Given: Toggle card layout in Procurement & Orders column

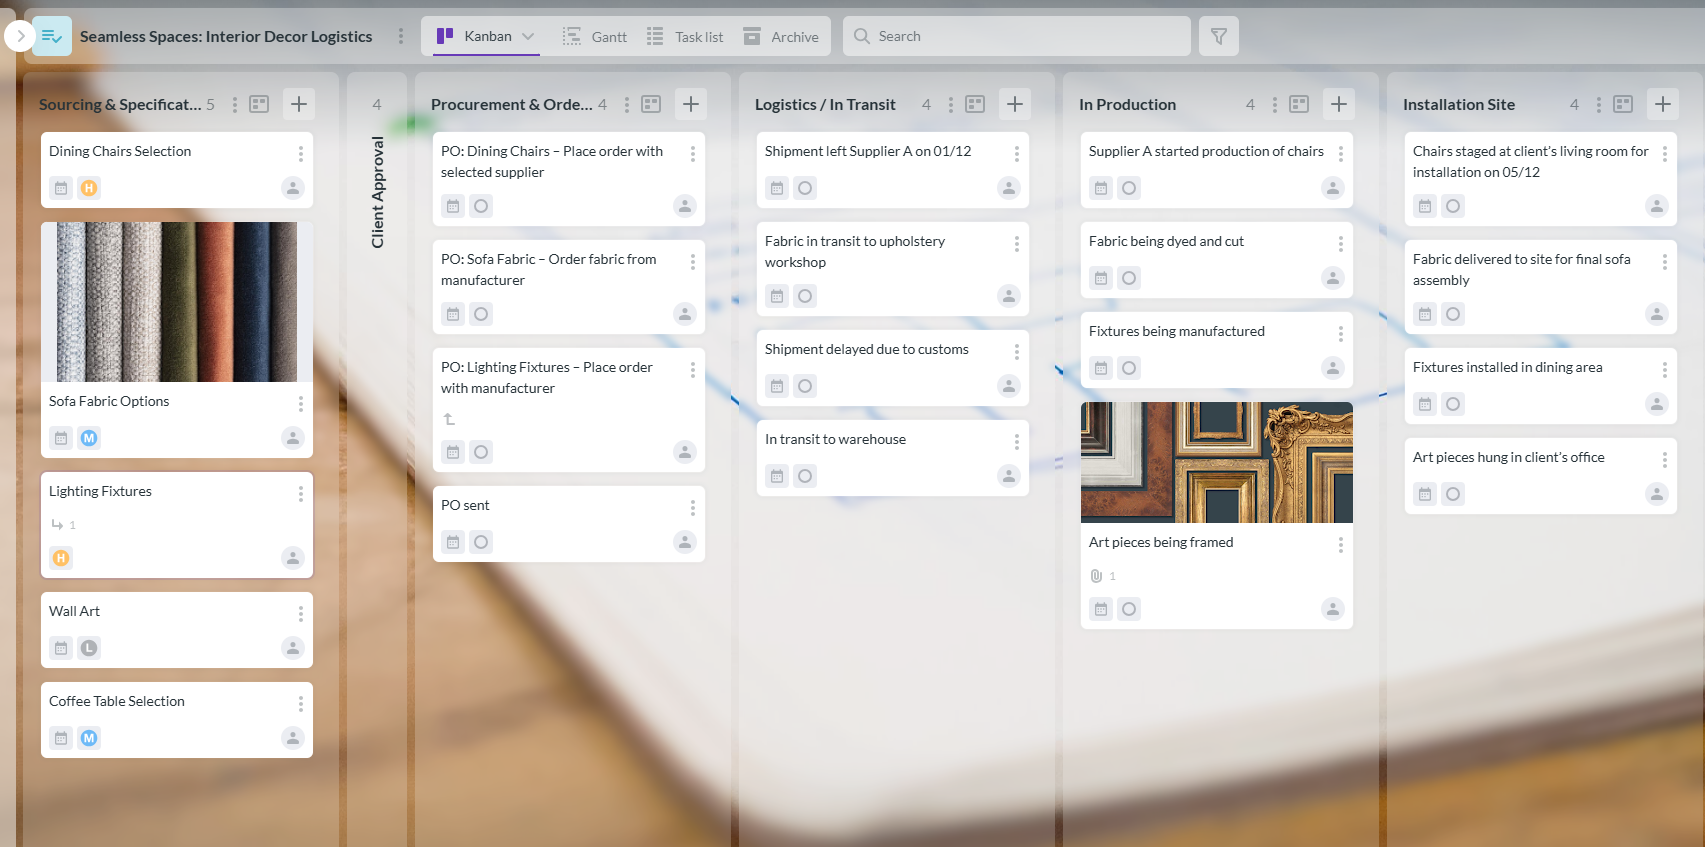Looking at the screenshot, I should [651, 104].
